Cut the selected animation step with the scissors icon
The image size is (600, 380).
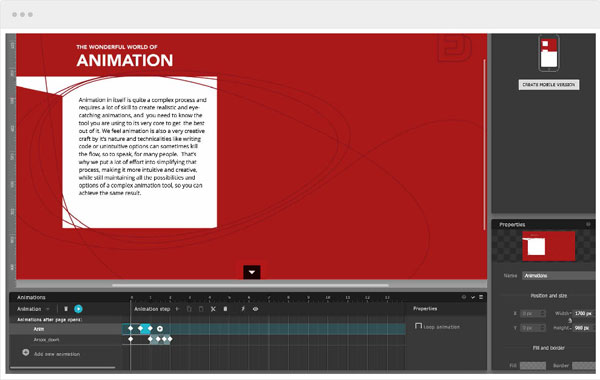coord(213,309)
